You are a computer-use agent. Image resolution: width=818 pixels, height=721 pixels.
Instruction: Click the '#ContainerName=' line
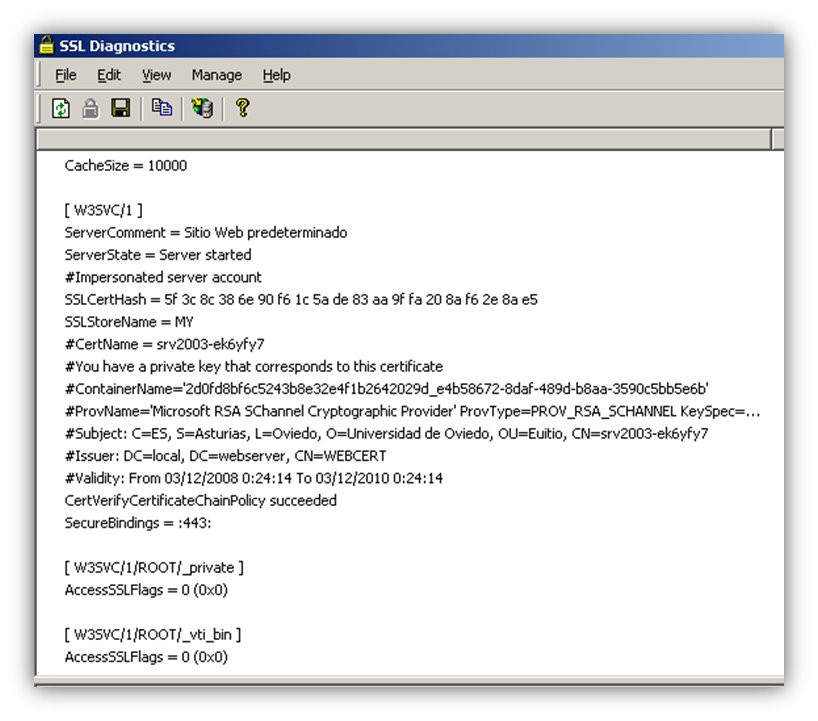tap(386, 389)
